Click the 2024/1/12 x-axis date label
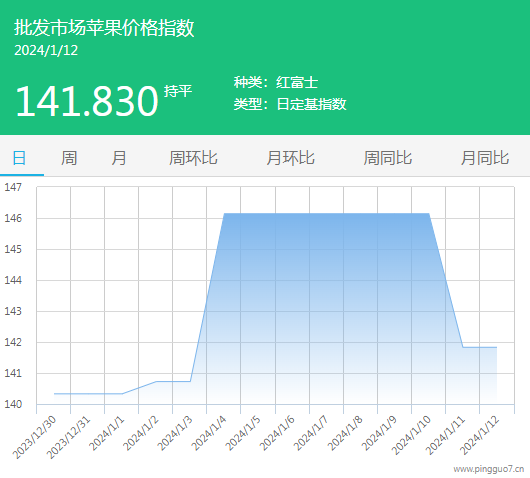This screenshot has height=478, width=530. [480, 435]
